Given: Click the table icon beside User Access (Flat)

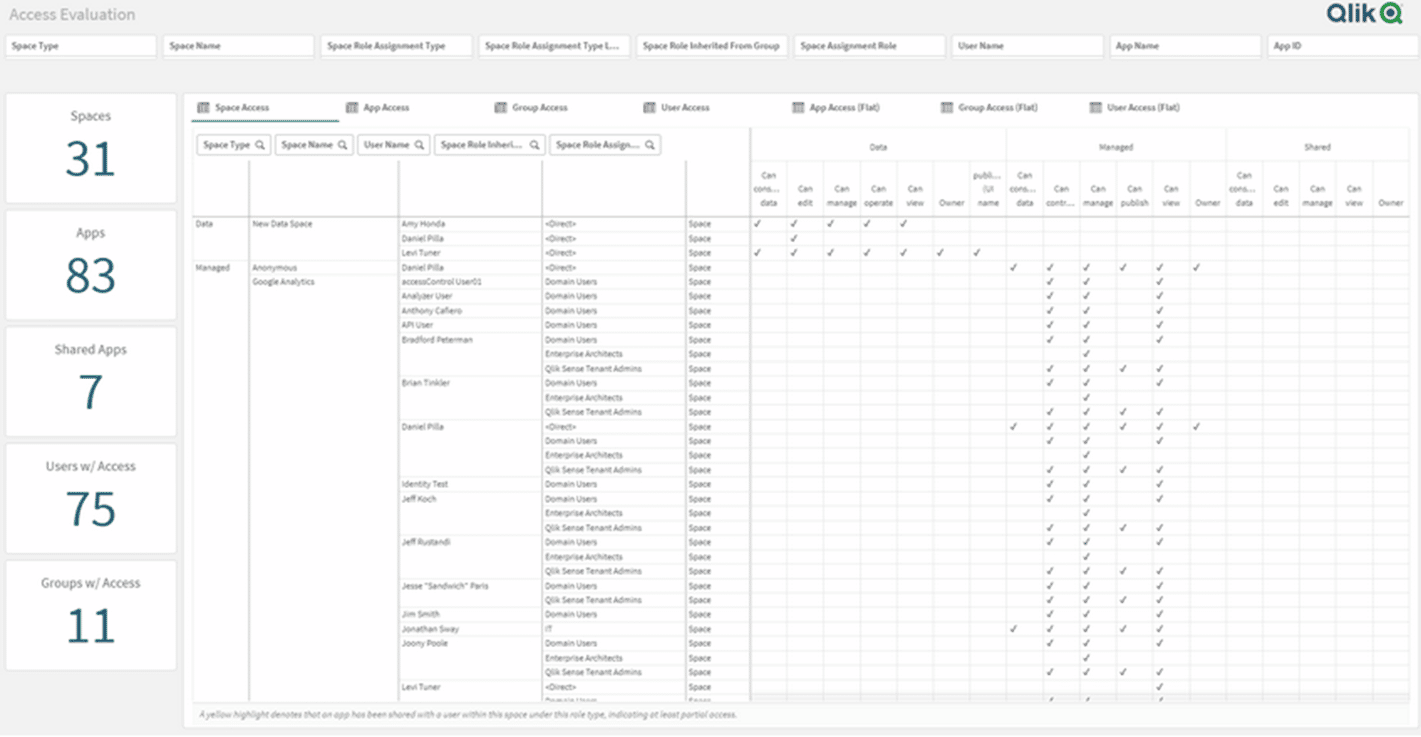Looking at the screenshot, I should point(1095,108).
